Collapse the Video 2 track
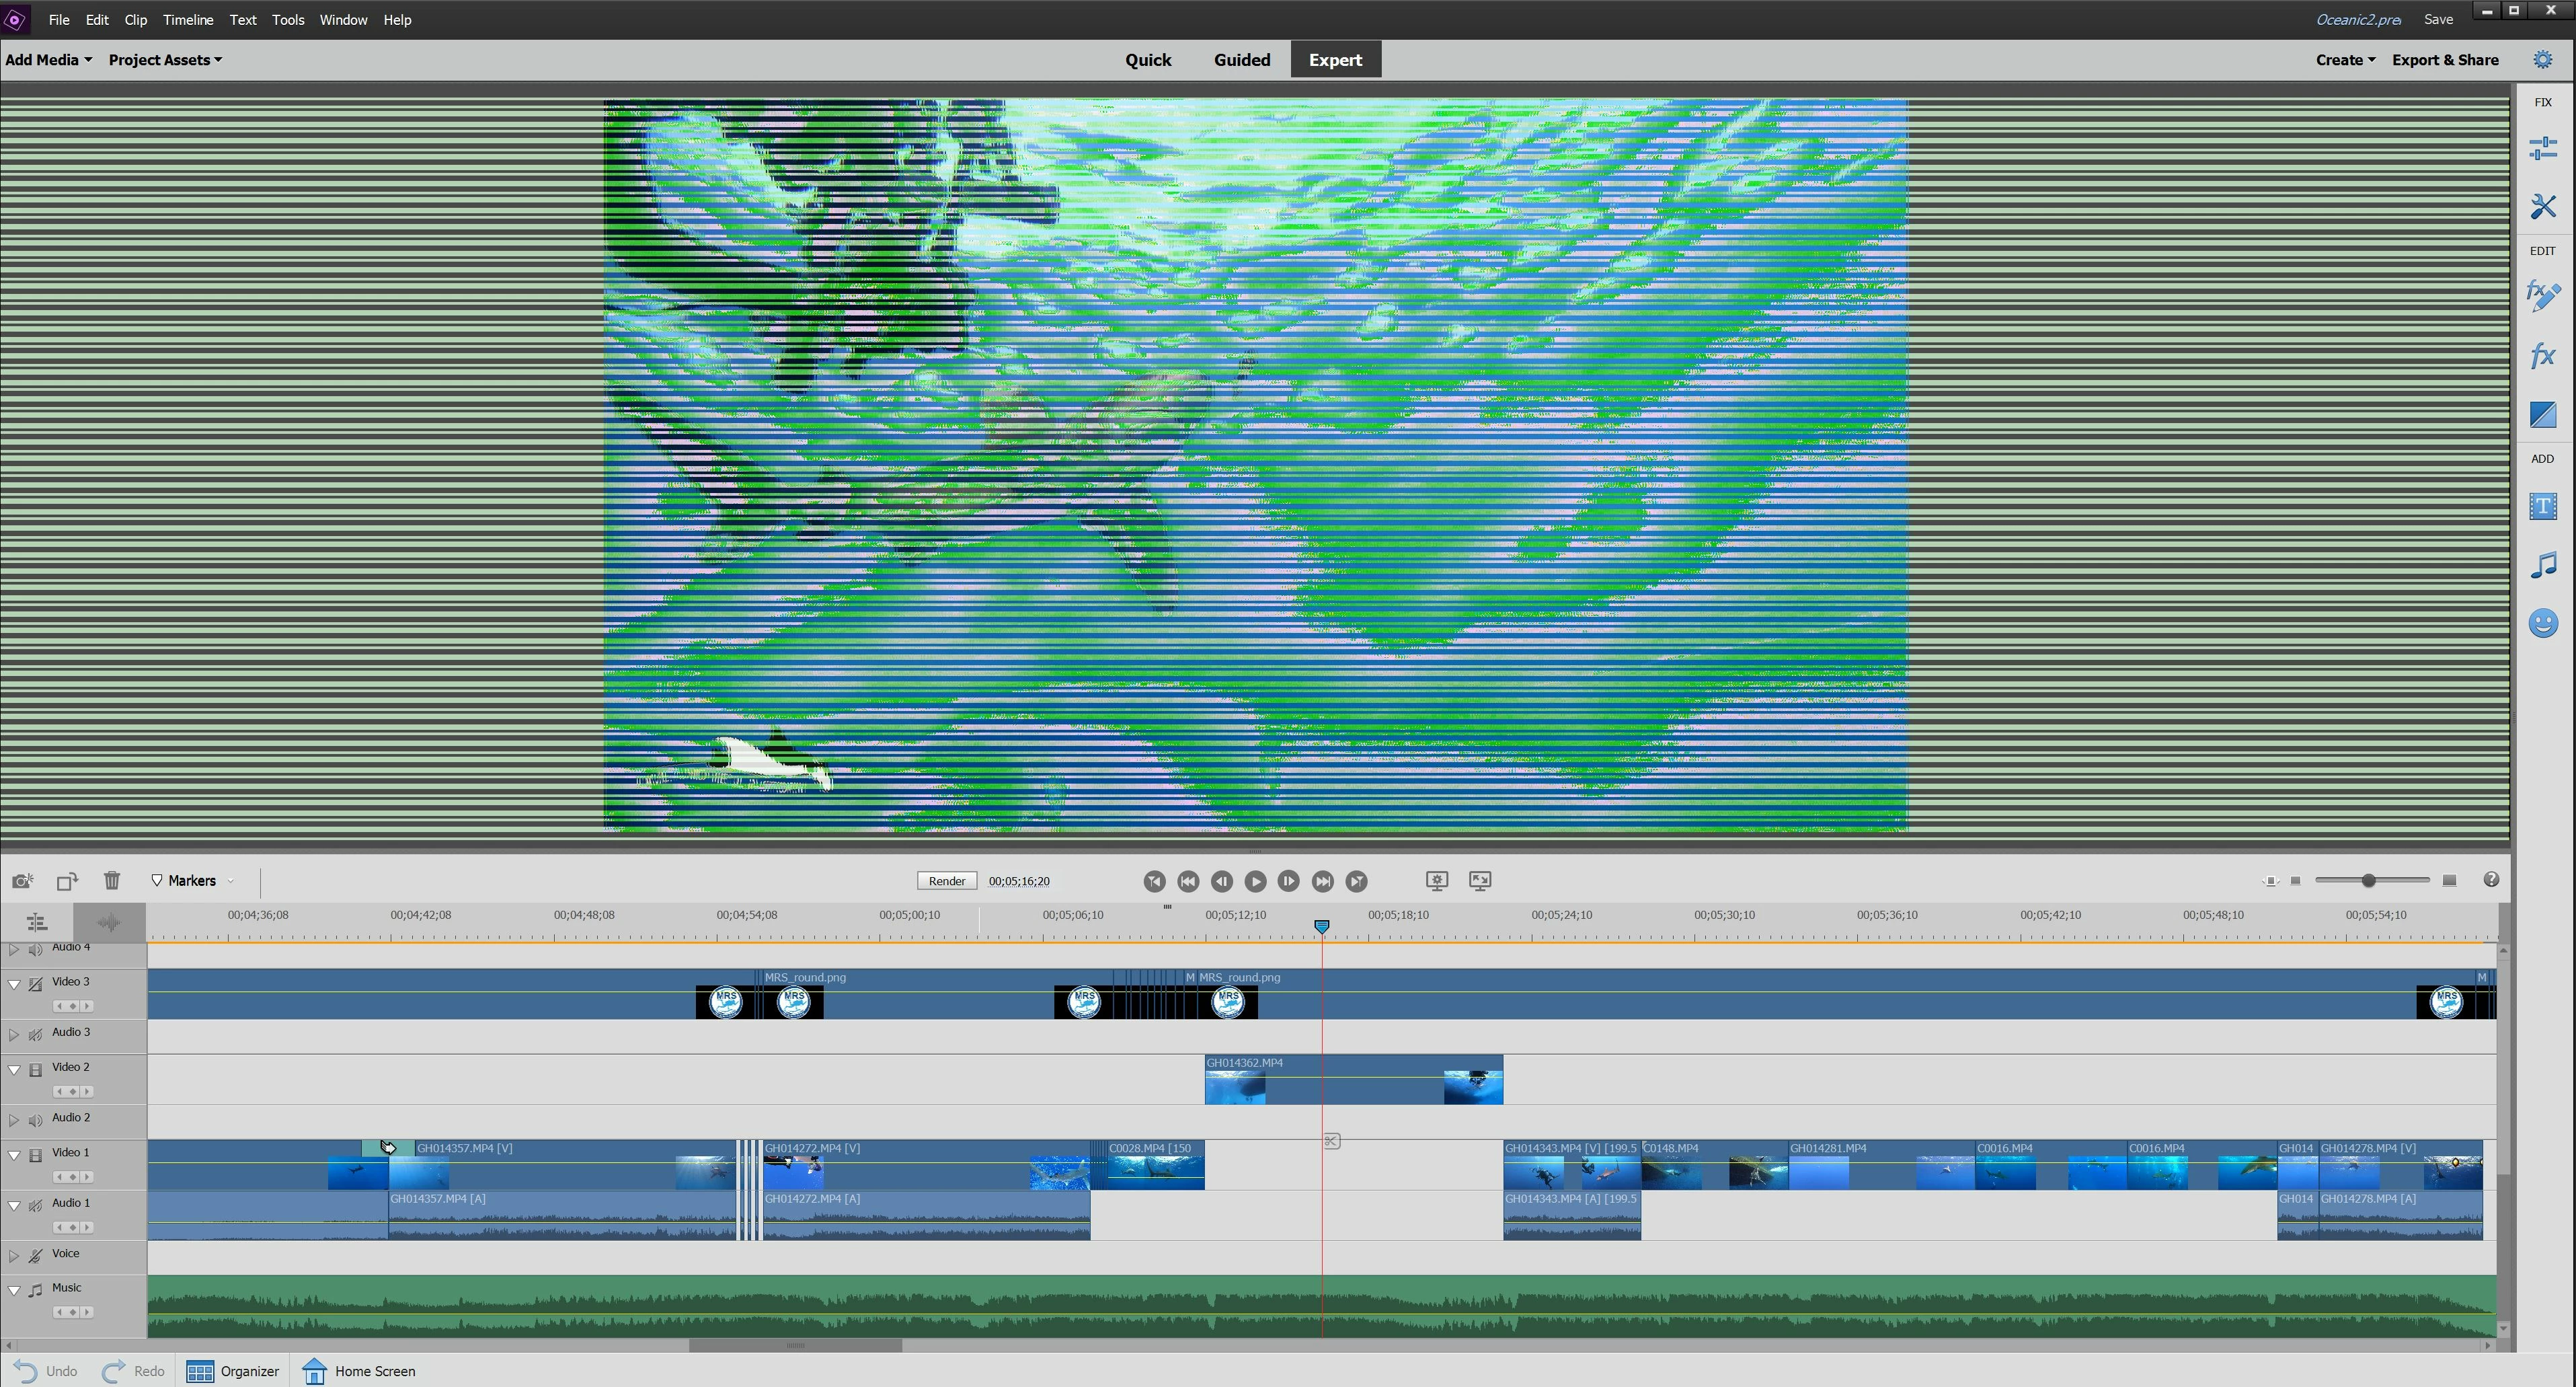 tap(14, 1069)
